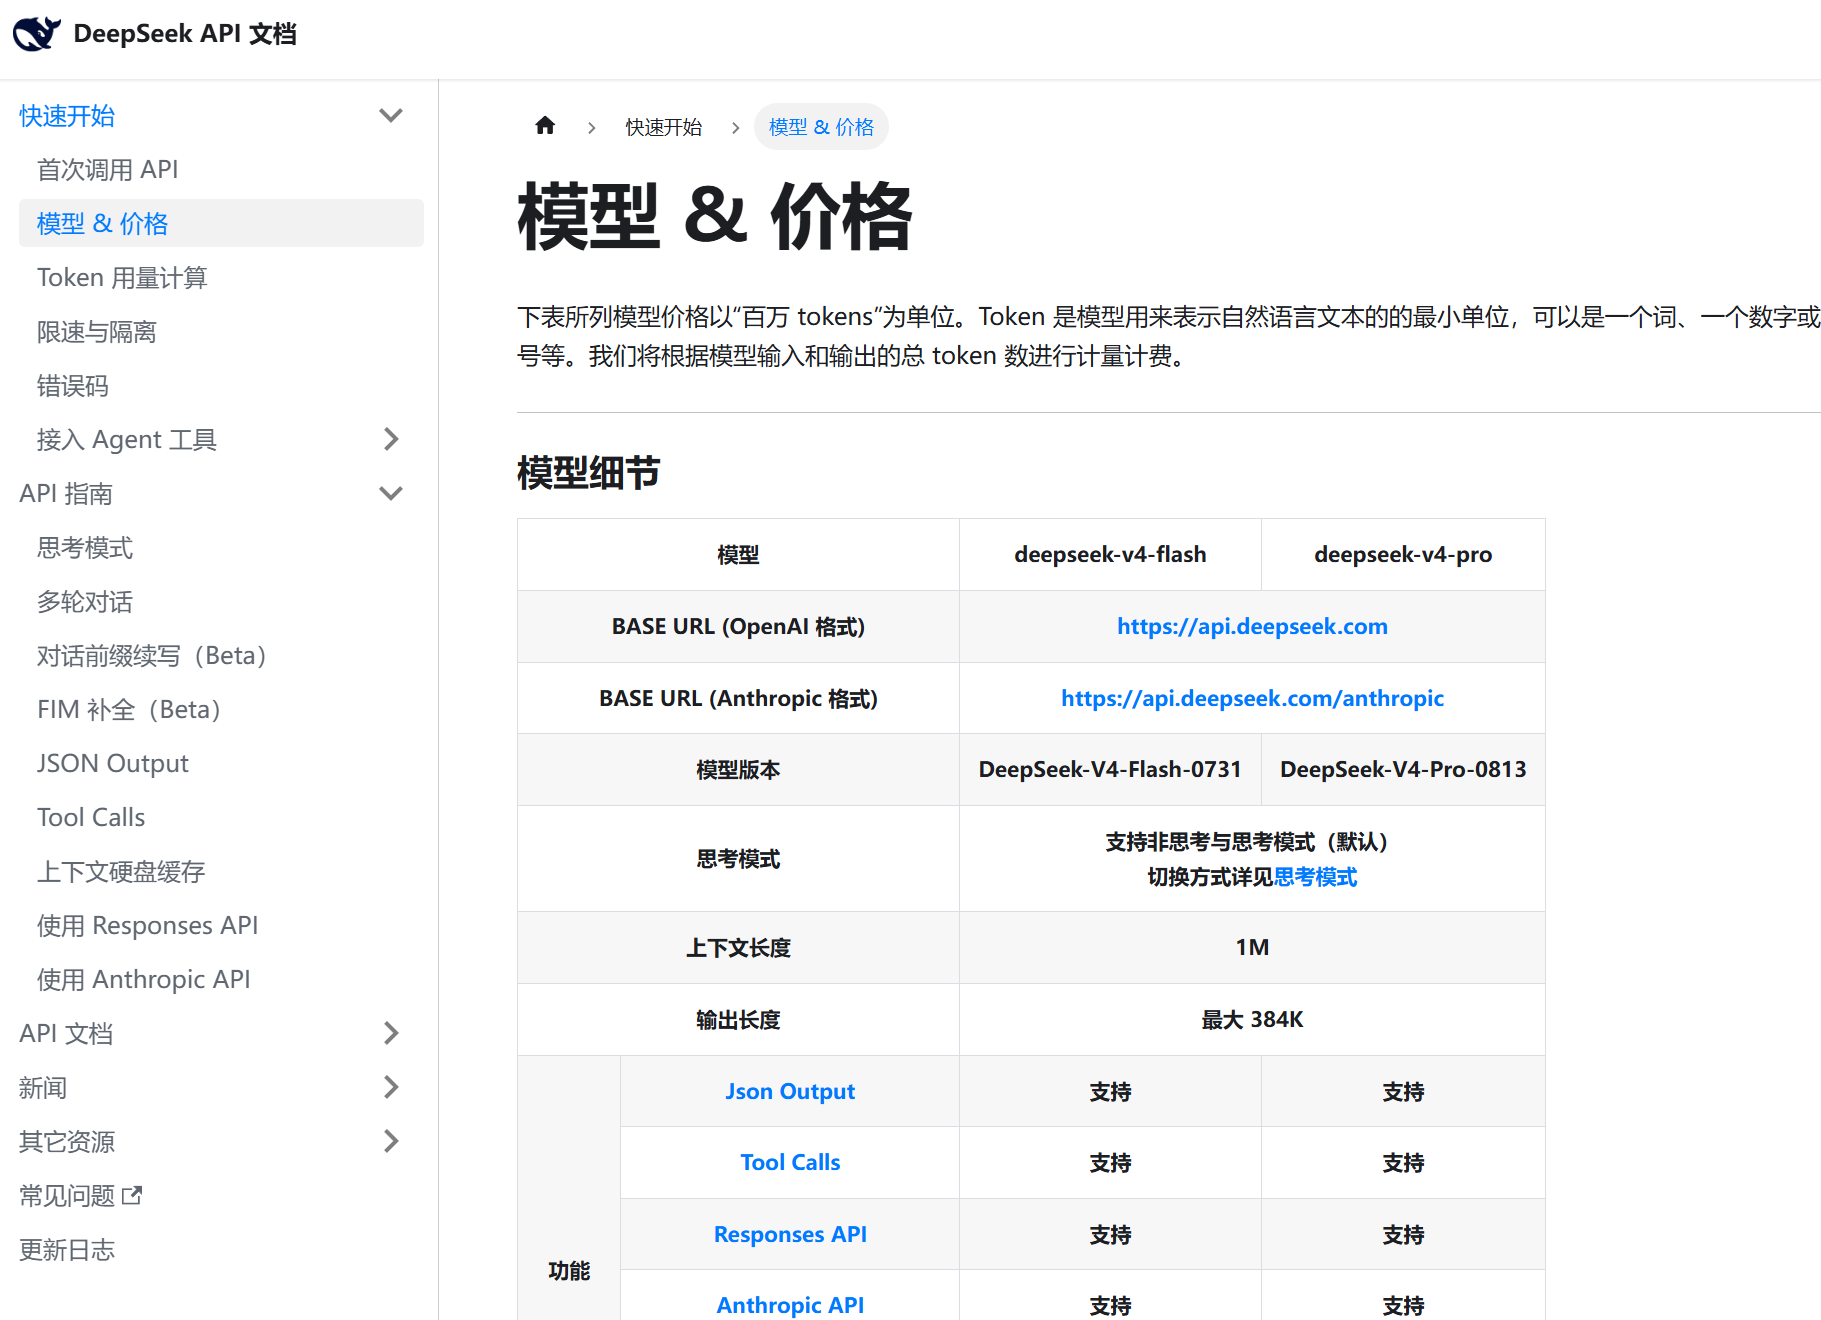Click 快速开始 in the breadcrumb

(x=663, y=127)
